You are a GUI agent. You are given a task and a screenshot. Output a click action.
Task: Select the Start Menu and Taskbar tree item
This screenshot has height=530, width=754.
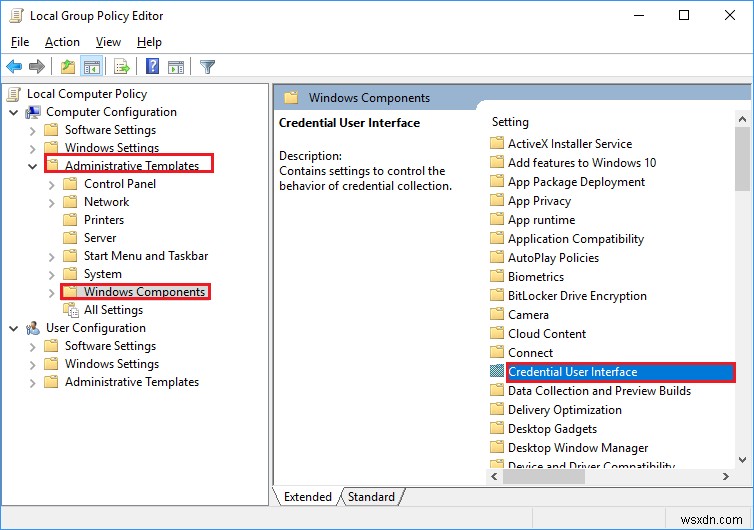click(x=146, y=256)
